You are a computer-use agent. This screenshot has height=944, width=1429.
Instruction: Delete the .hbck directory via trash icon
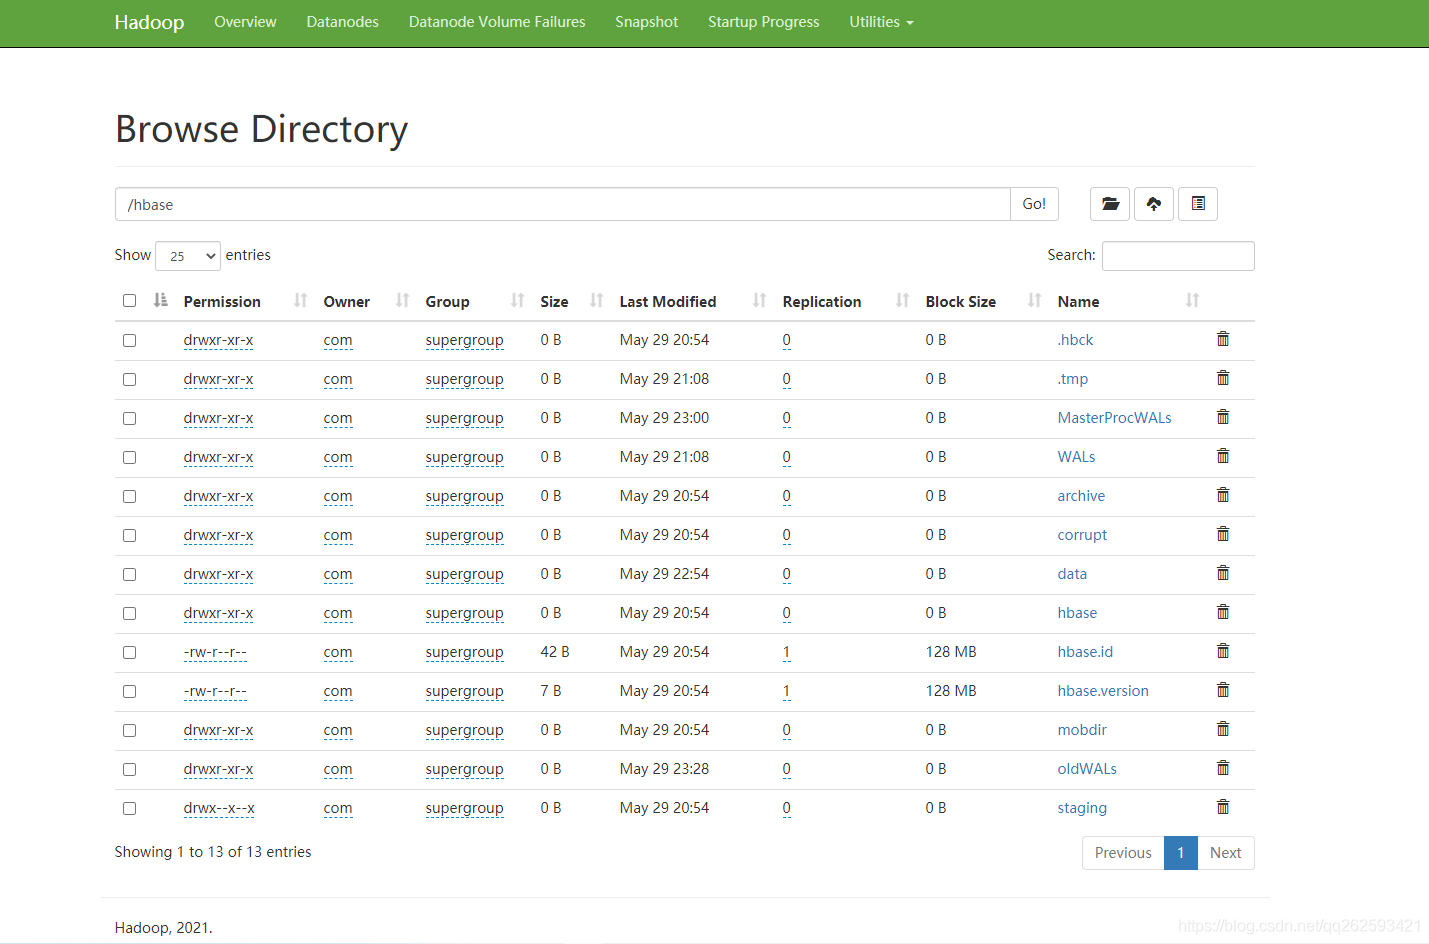click(1222, 339)
